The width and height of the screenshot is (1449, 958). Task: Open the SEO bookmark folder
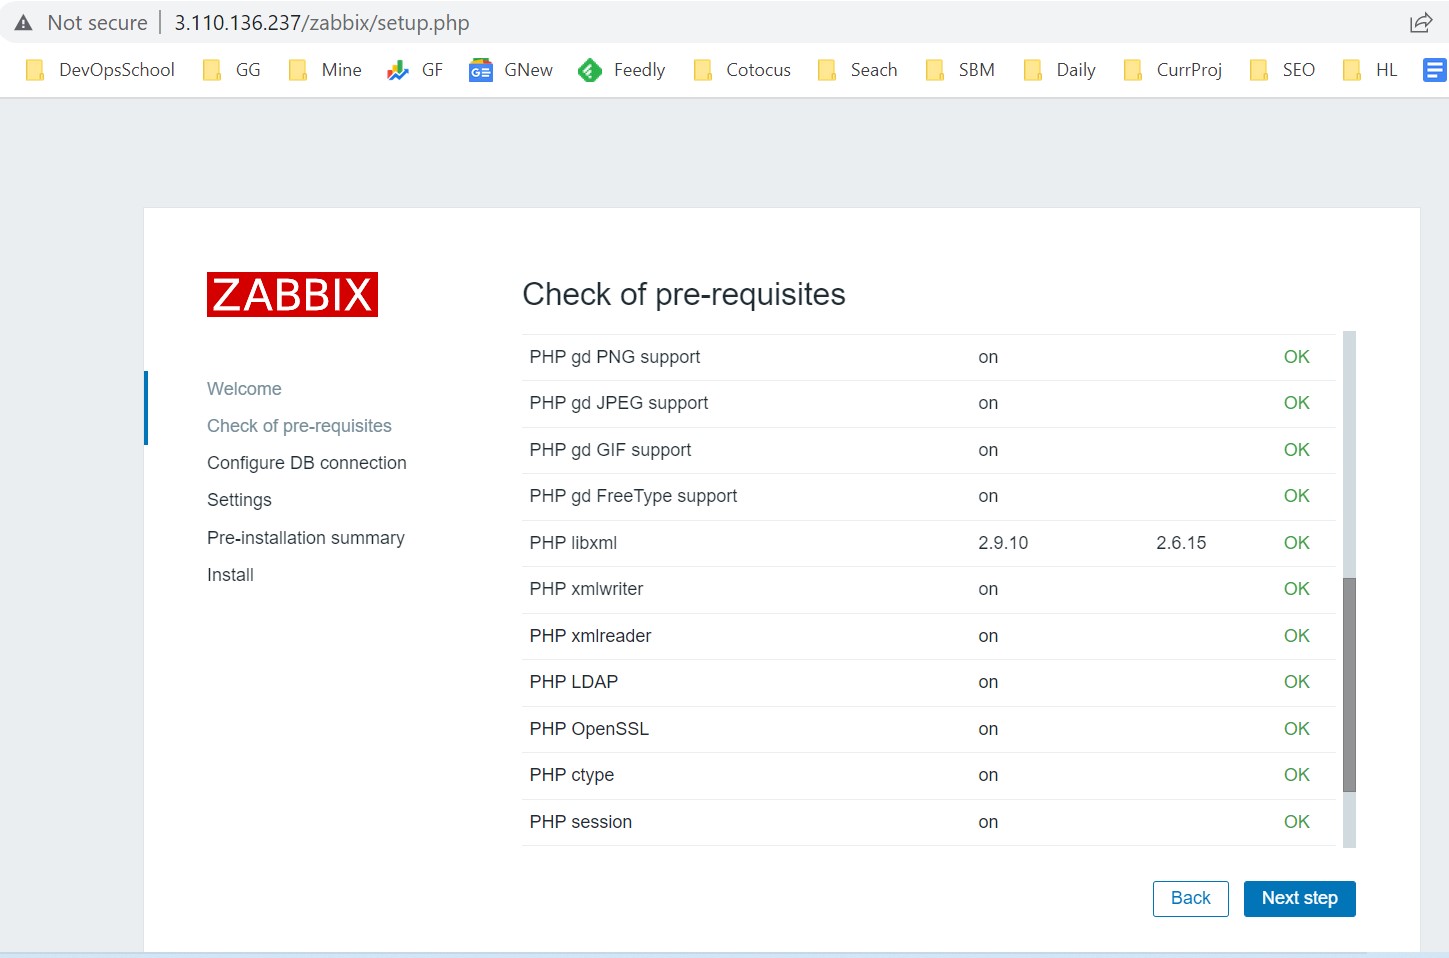click(1283, 70)
